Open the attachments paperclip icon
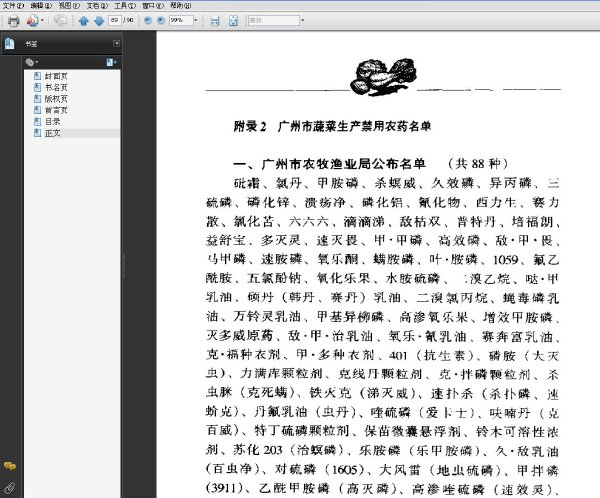 tap(10, 488)
